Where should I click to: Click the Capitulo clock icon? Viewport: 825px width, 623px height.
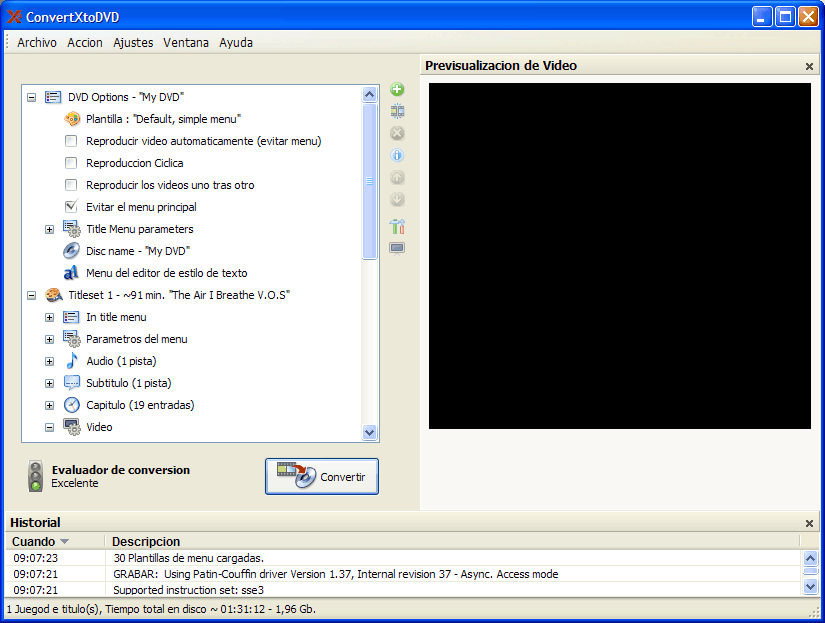point(72,405)
